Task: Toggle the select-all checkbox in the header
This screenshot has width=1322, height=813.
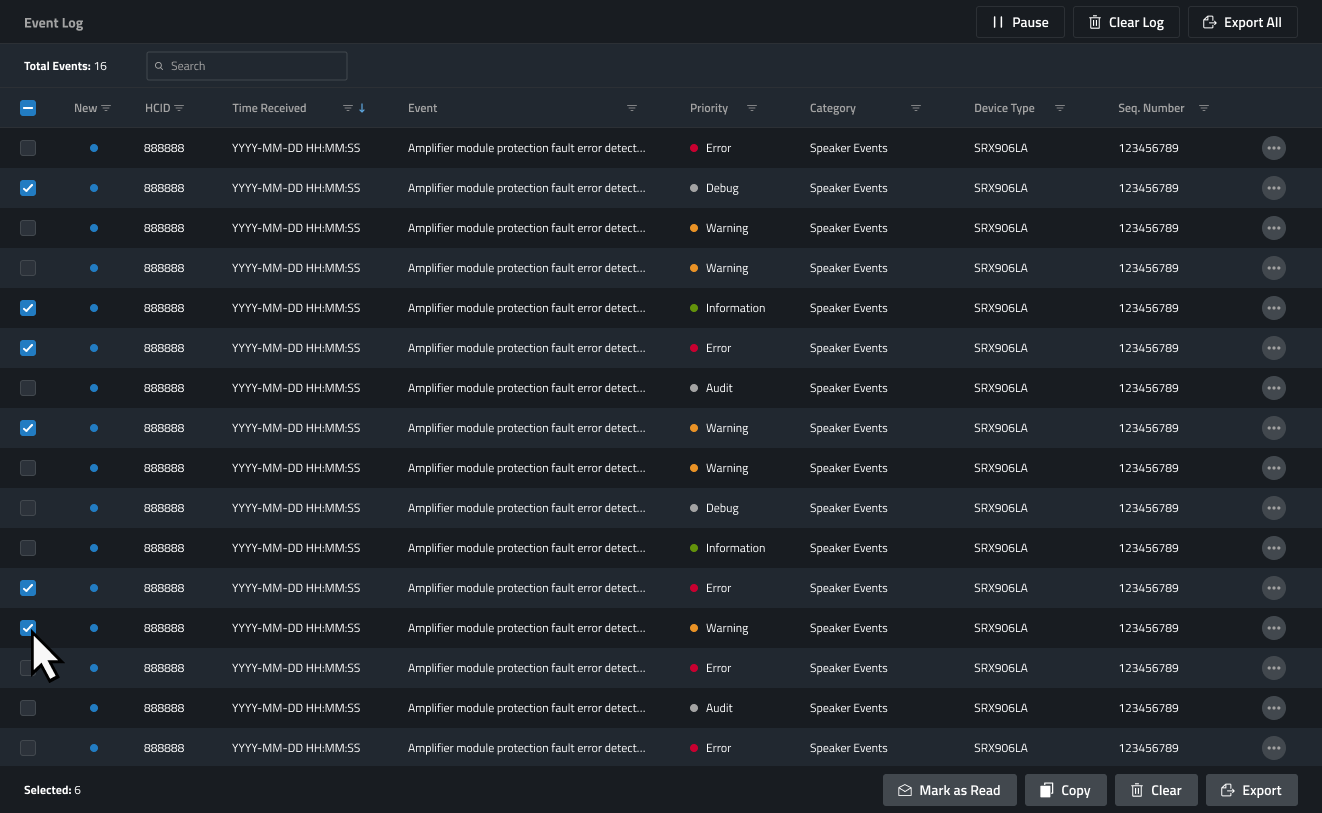Action: (28, 108)
